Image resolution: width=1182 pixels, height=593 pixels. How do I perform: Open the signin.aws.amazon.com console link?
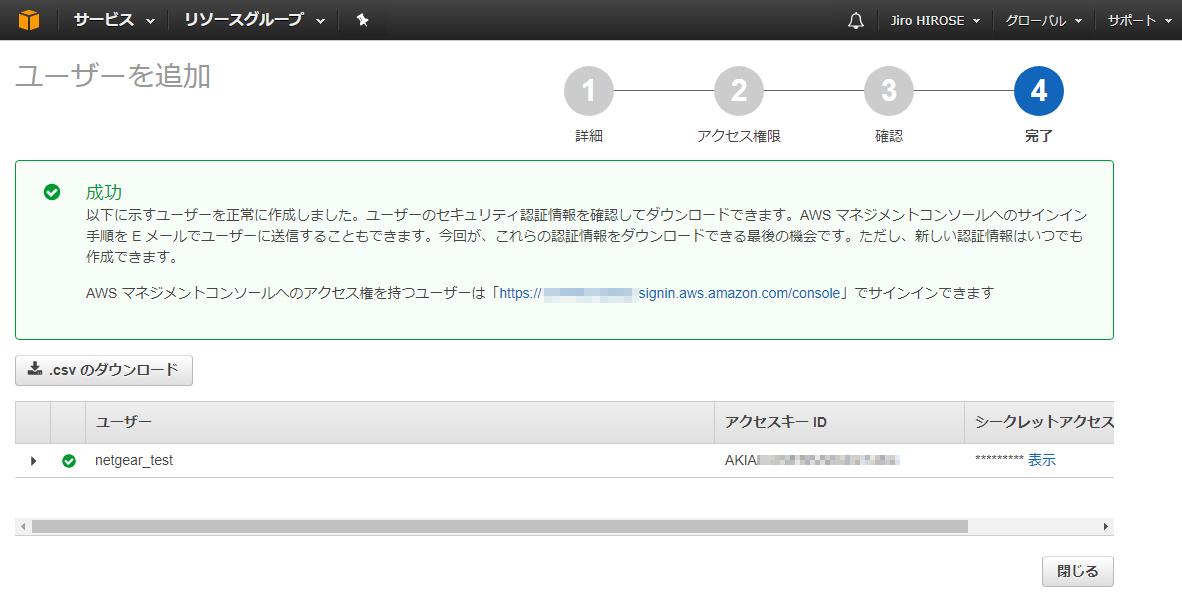point(669,293)
